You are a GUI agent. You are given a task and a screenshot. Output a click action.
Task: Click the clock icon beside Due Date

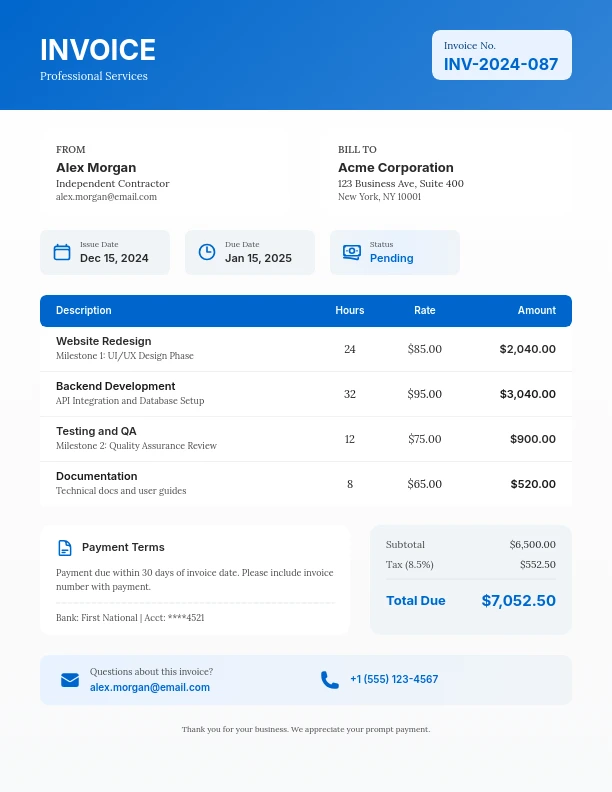tap(207, 252)
